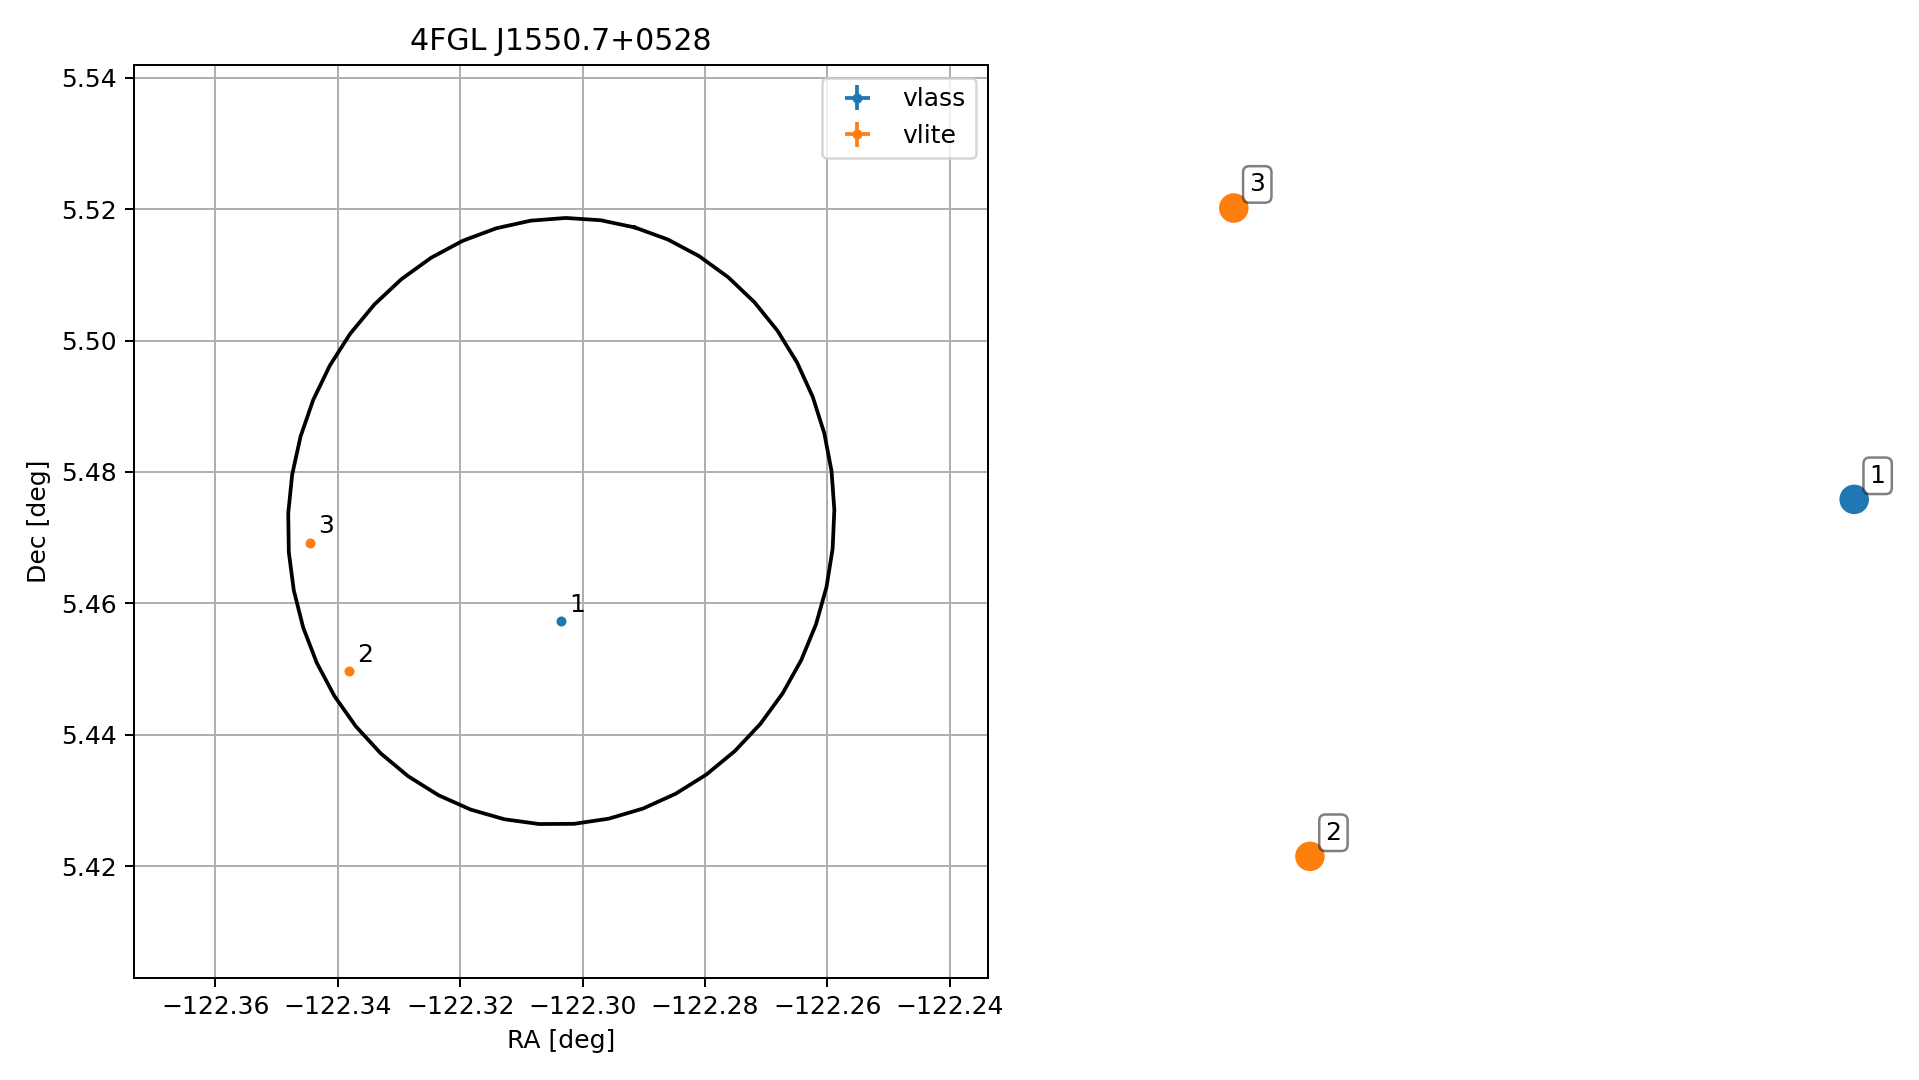Viewport: 1919px width, 1080px height.
Task: Click the 5.50 Dec tick label
Action: click(x=90, y=341)
